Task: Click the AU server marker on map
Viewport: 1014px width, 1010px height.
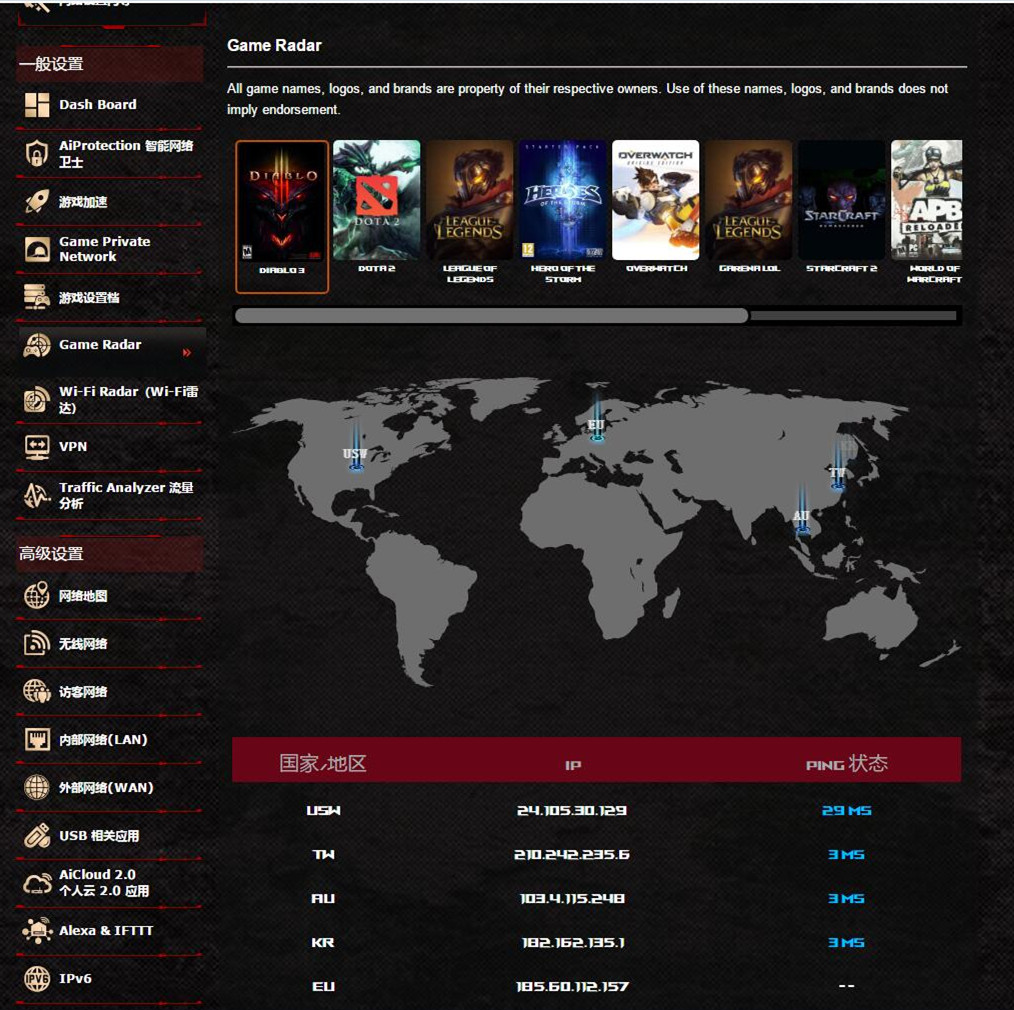Action: 802,510
